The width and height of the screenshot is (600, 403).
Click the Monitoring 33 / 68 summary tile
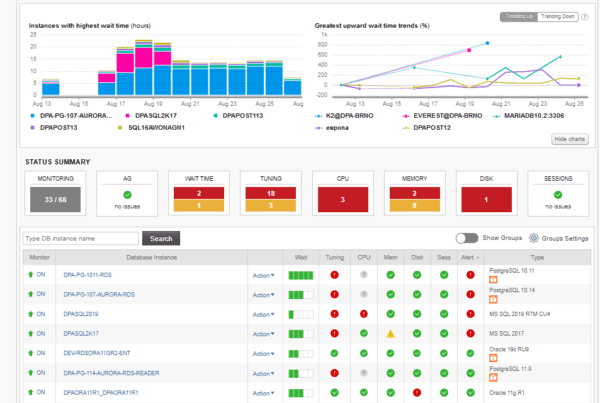point(55,199)
